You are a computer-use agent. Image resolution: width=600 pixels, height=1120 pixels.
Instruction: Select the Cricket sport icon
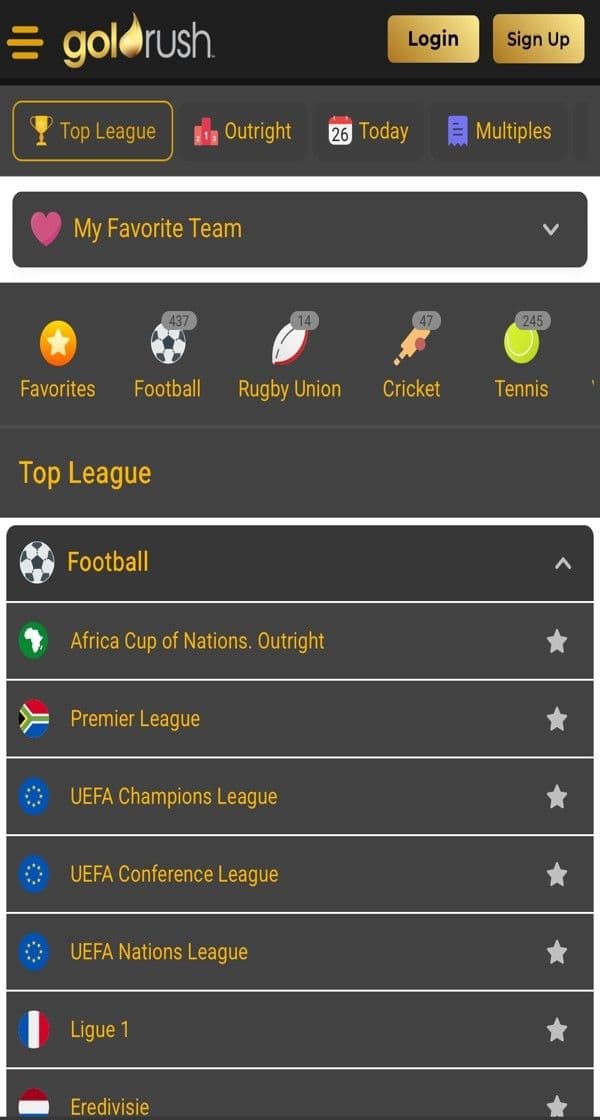[411, 345]
